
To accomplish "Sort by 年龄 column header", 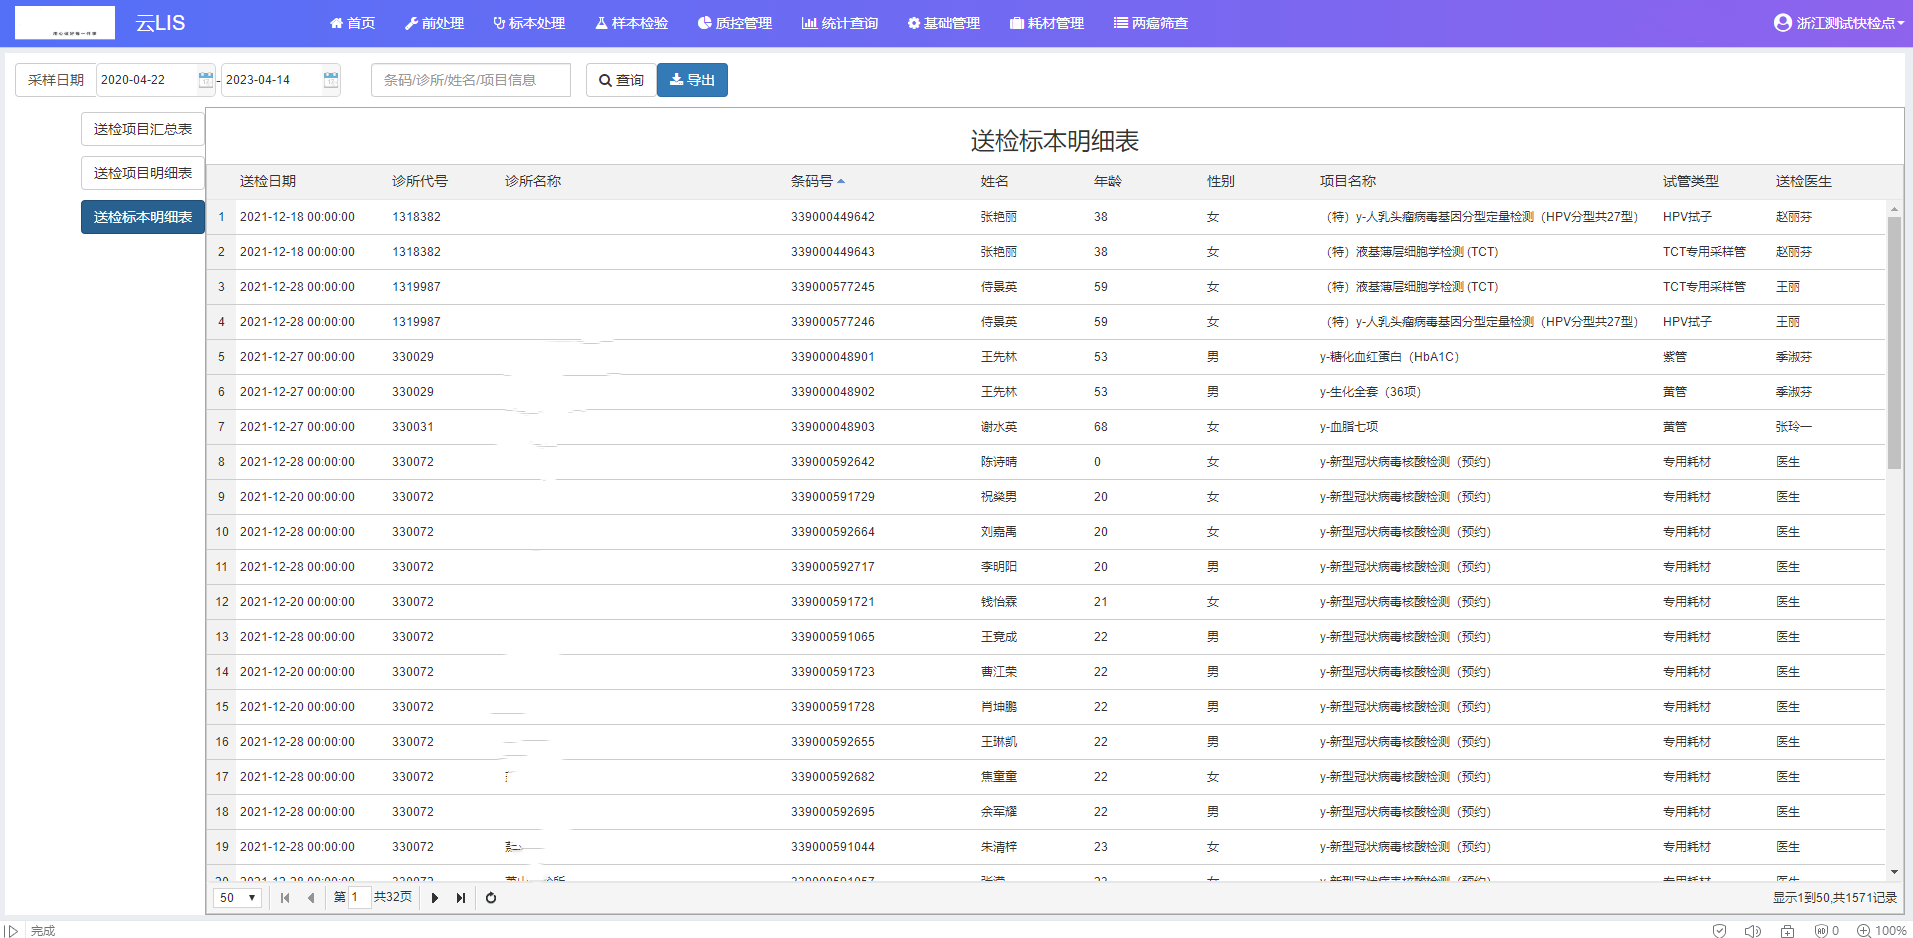I will tap(1108, 181).
